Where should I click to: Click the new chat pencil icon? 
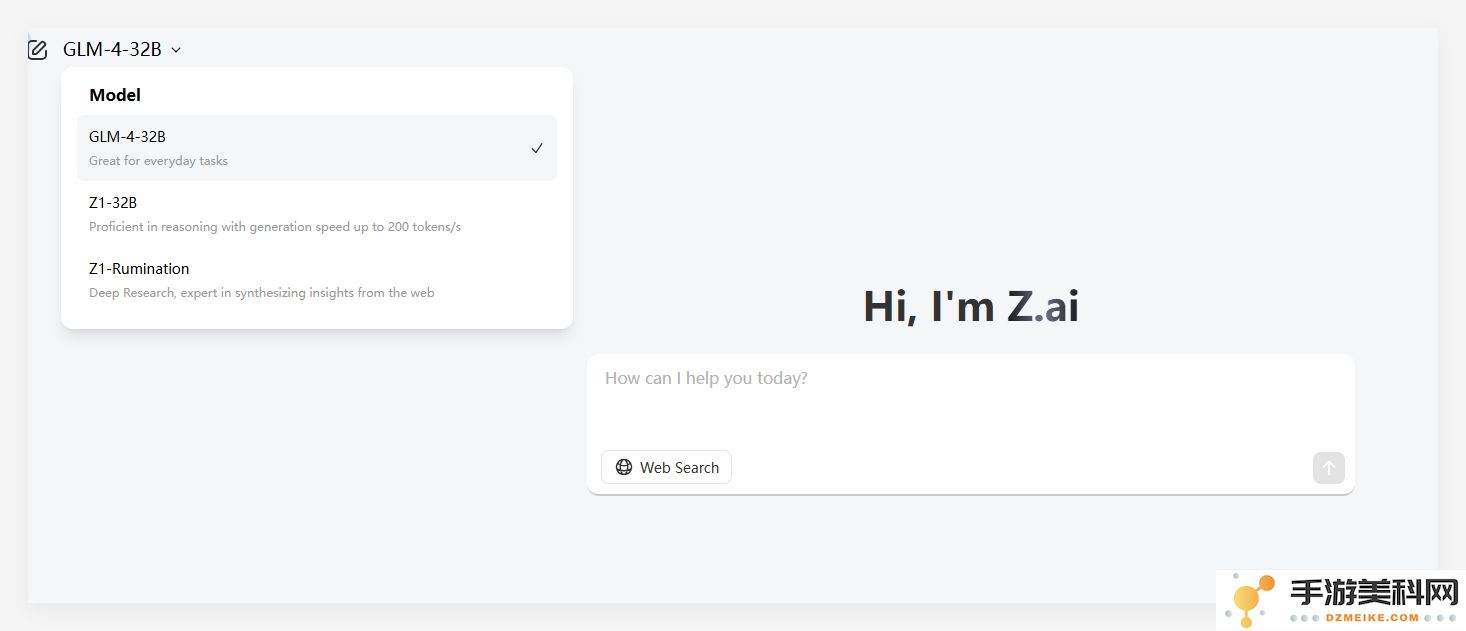click(x=37, y=50)
